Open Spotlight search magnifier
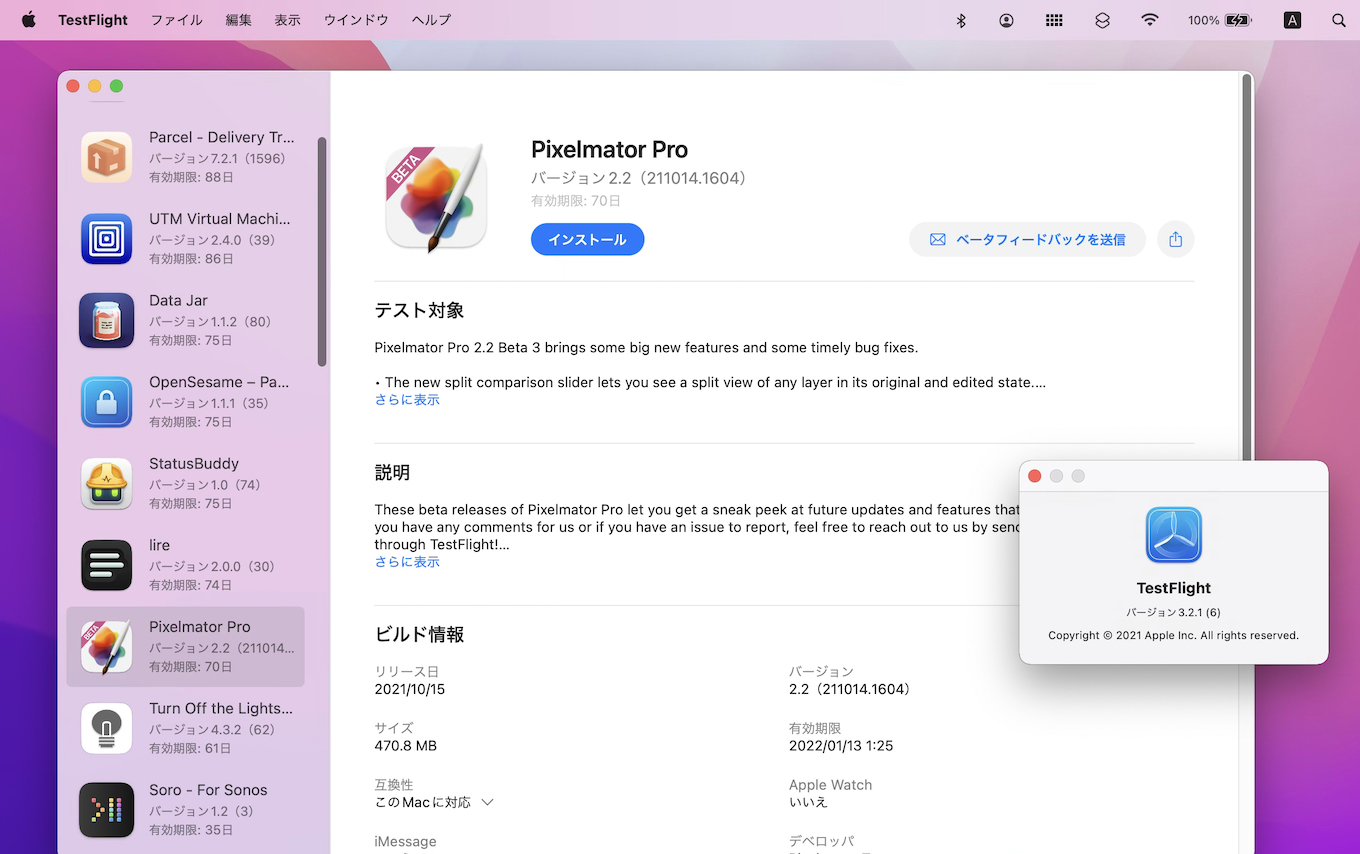 (x=1339, y=20)
